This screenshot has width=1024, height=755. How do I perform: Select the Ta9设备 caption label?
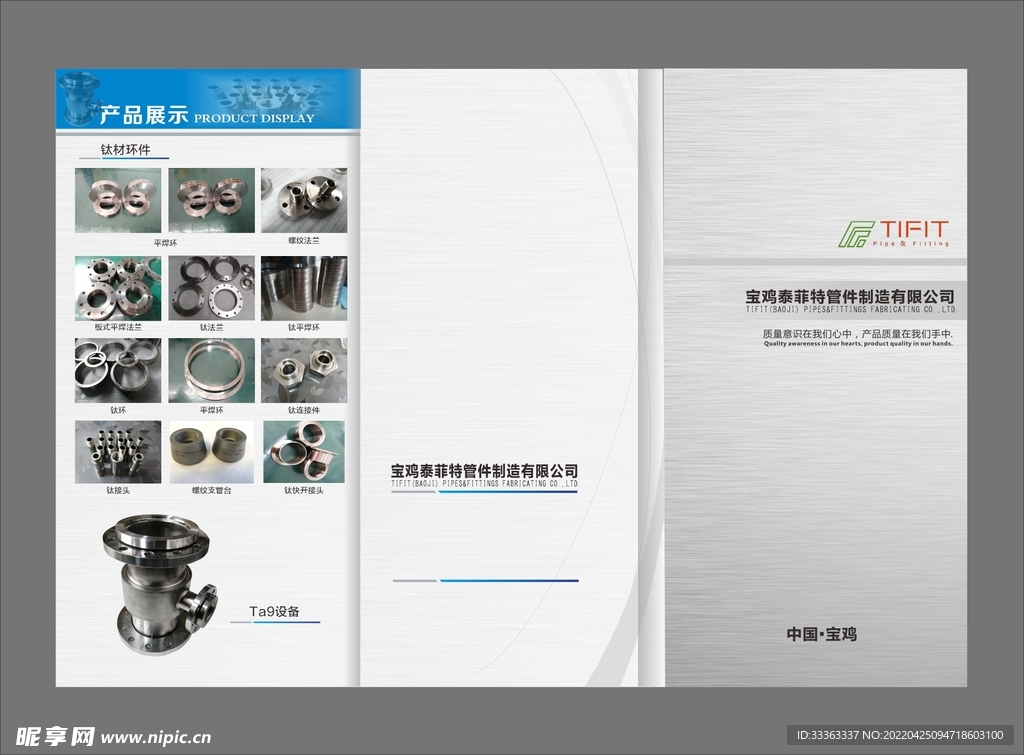[x=275, y=611]
